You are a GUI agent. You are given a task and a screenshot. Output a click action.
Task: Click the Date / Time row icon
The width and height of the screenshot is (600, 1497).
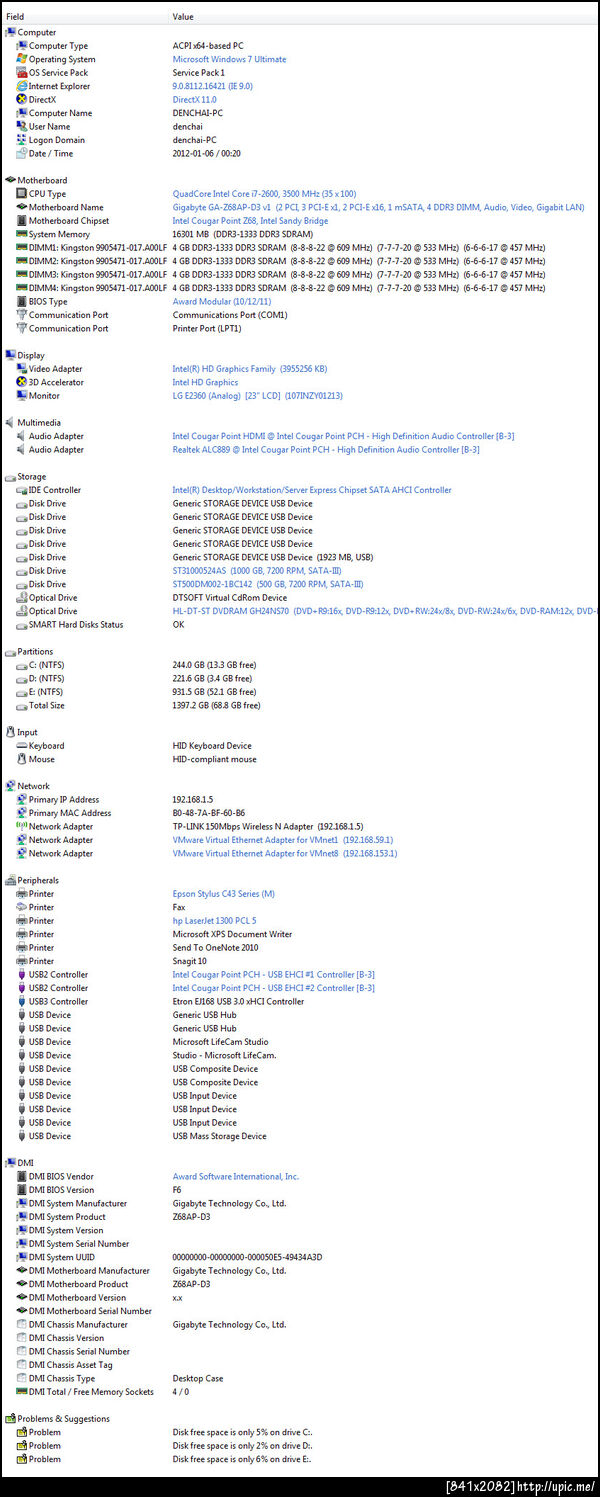(x=21, y=154)
